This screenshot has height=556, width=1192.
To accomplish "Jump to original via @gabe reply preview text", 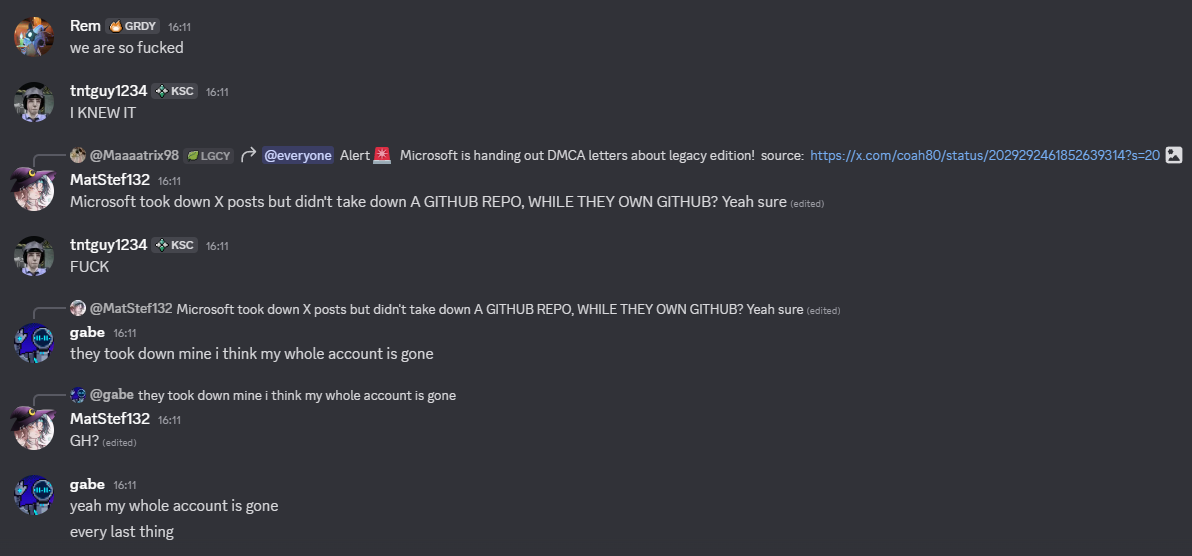I will pos(296,396).
